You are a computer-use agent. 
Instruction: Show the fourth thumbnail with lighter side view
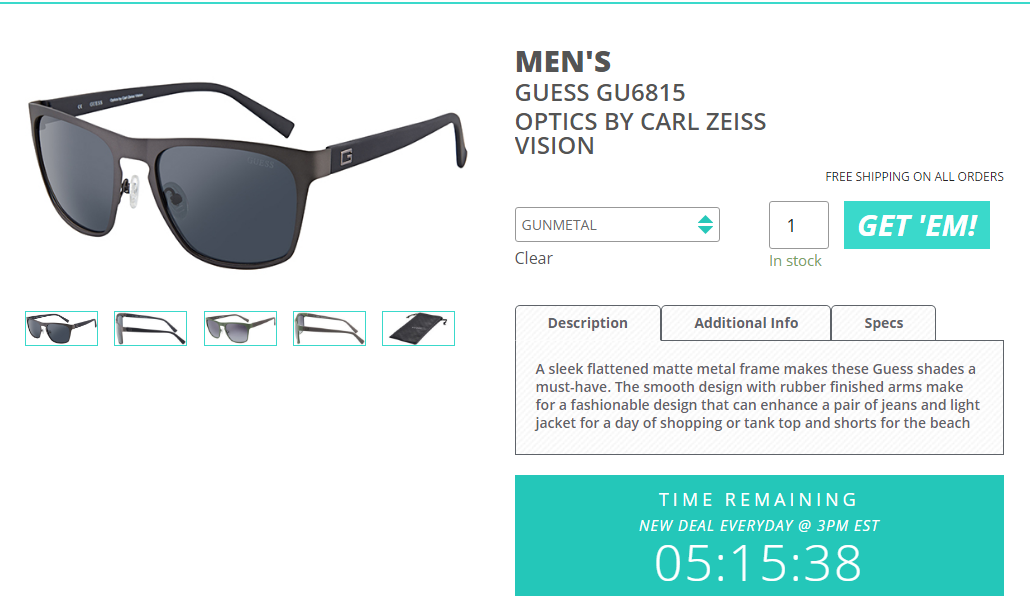(x=329, y=328)
